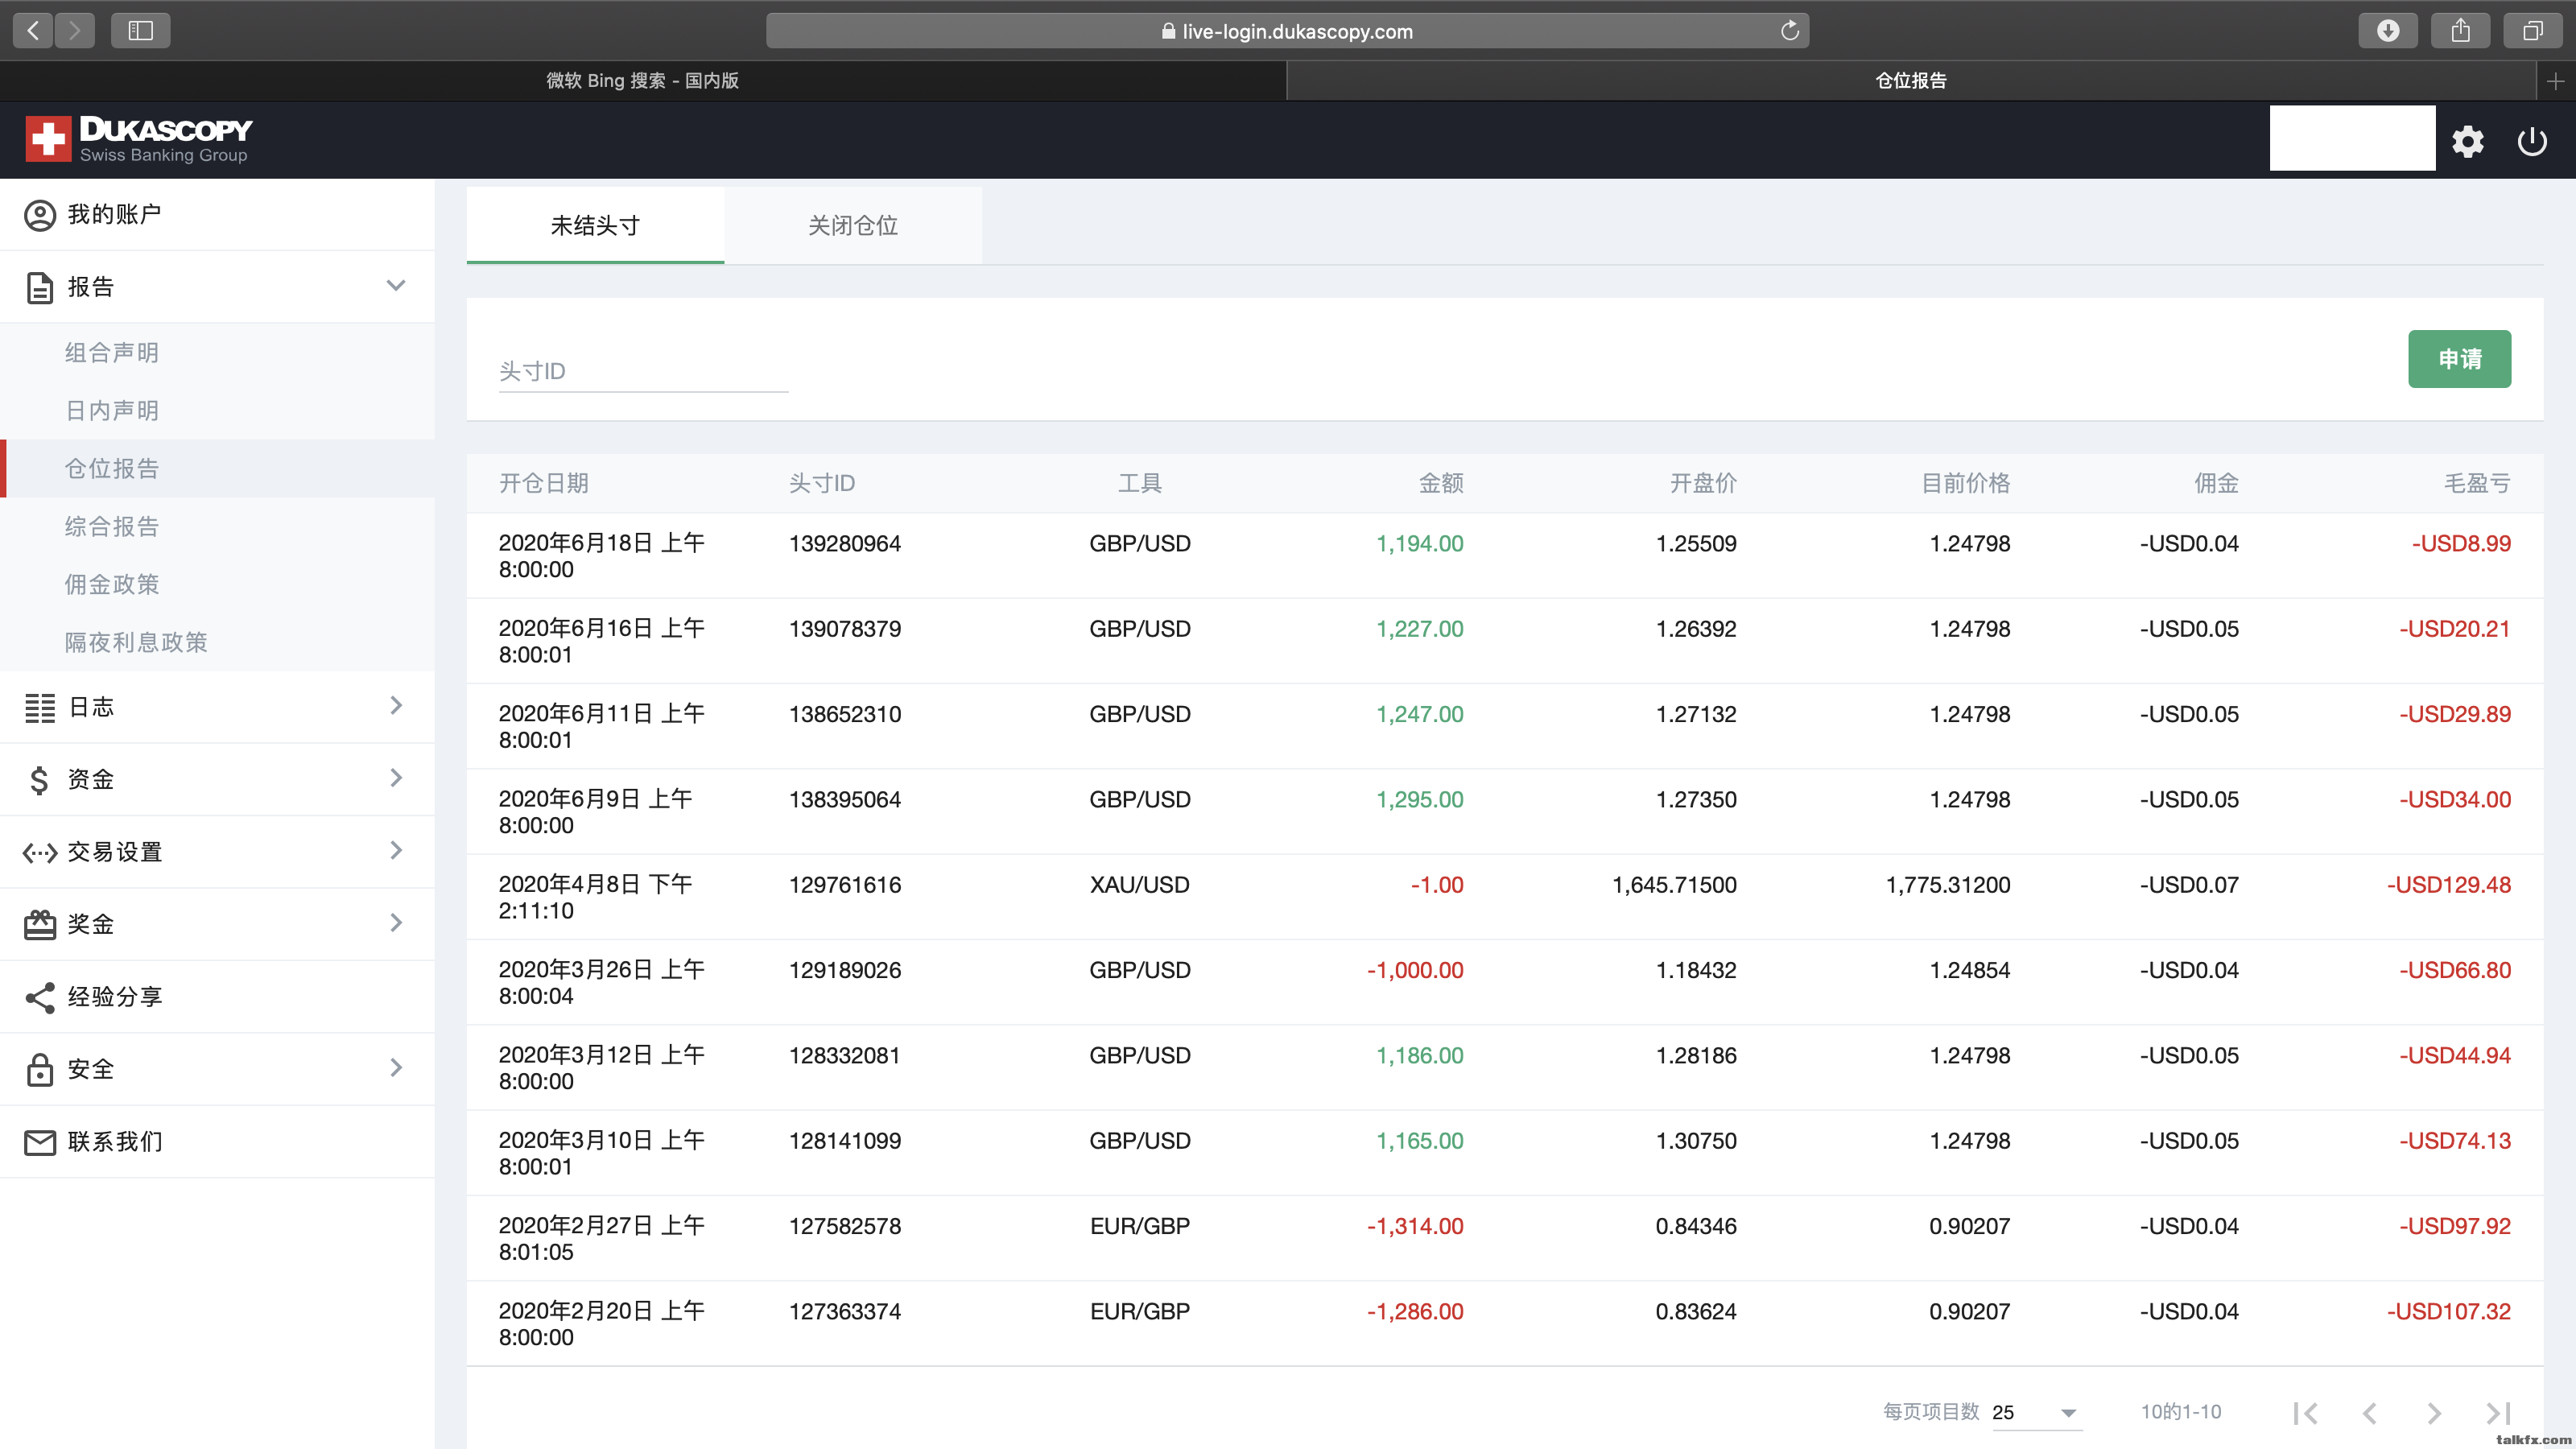
Task: Click the green 申请 button
Action: pos(2459,359)
